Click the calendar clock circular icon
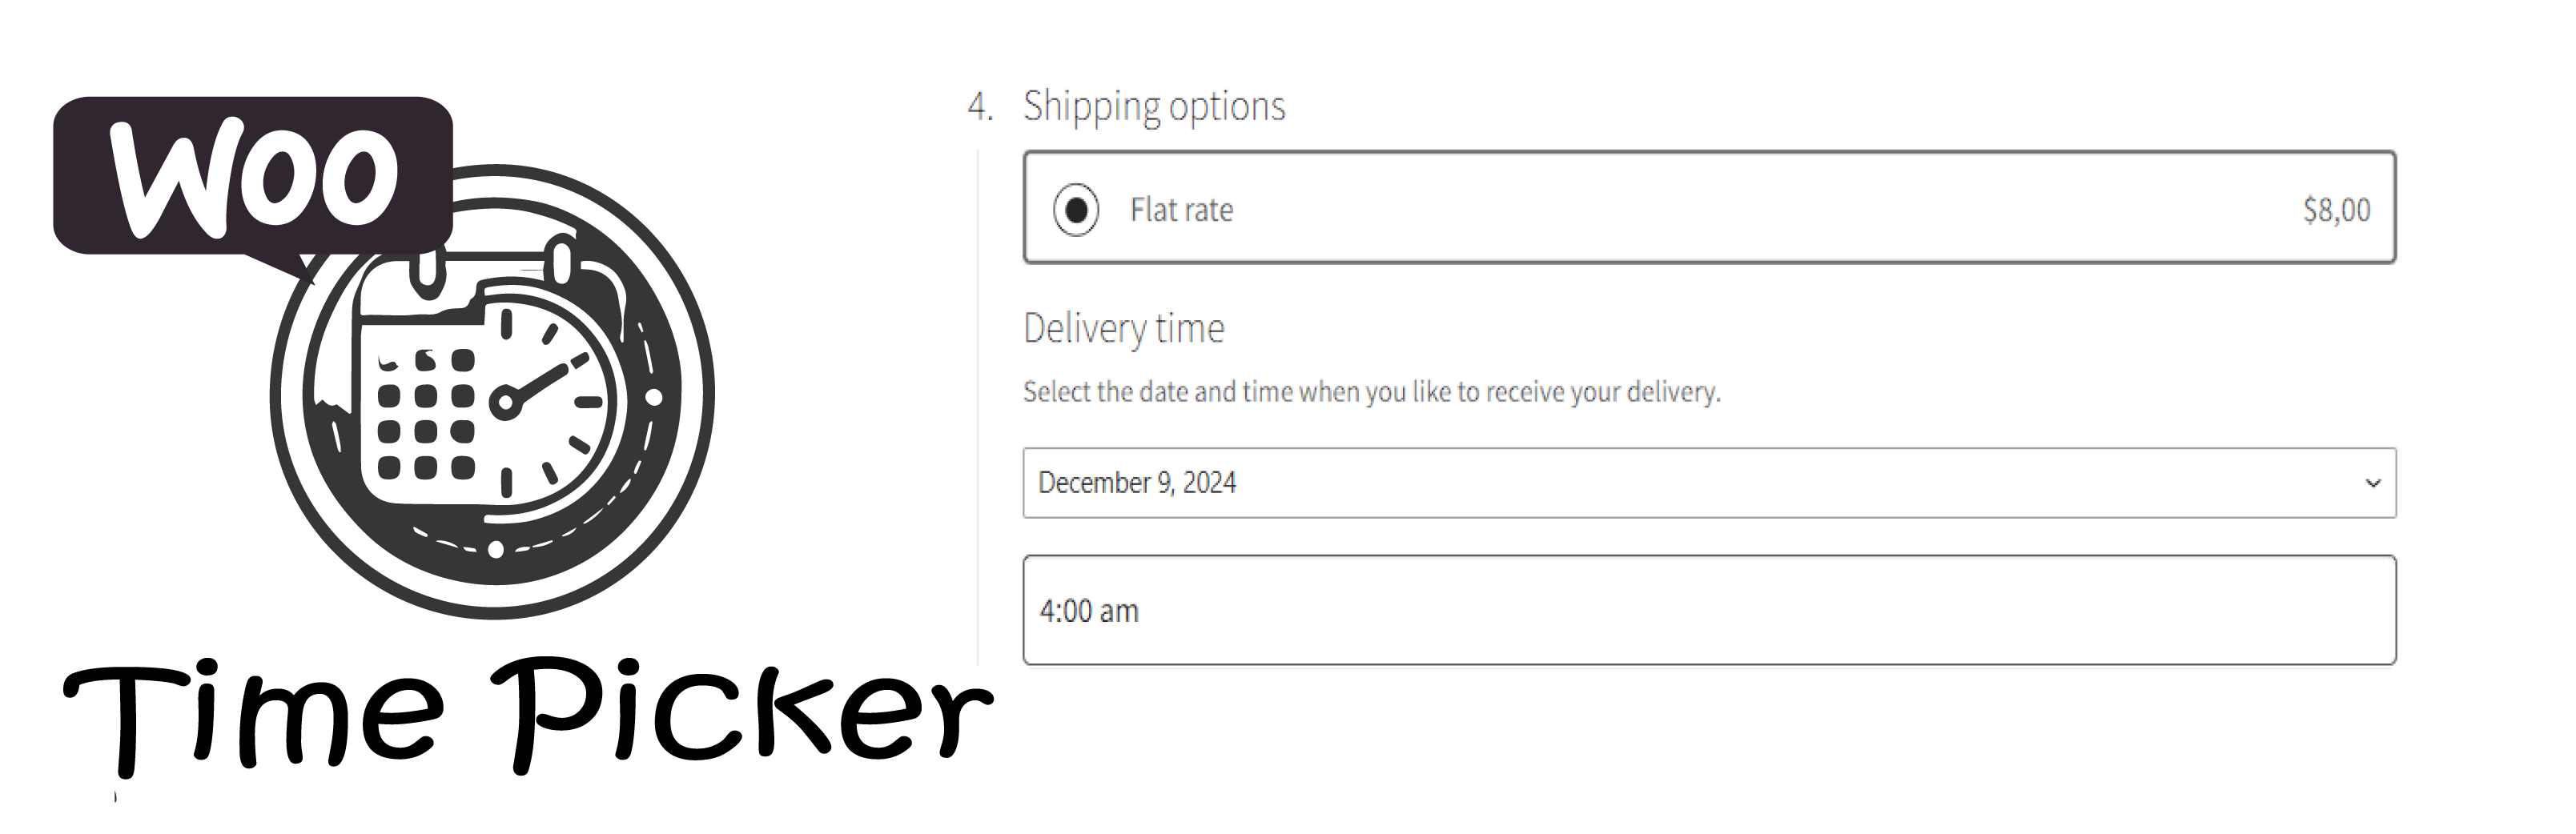This screenshot has width=2576, height=834. coord(492,392)
